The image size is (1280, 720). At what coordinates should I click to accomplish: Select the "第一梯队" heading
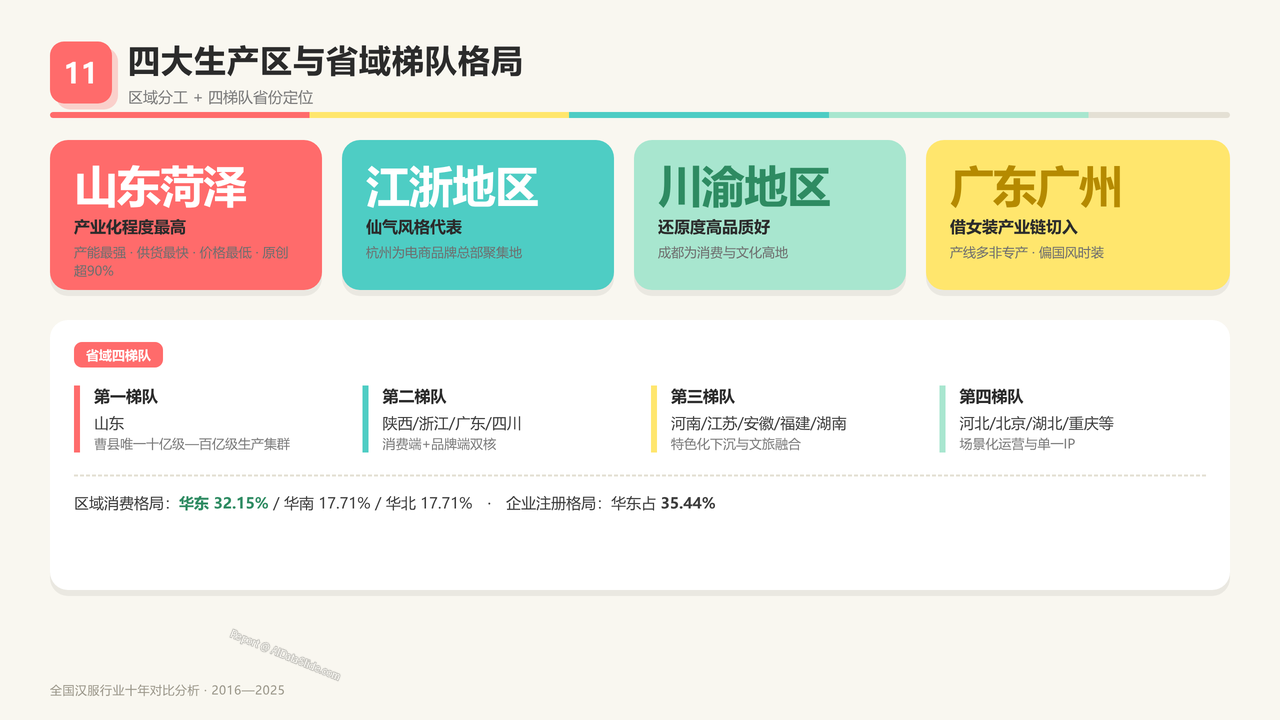point(126,397)
